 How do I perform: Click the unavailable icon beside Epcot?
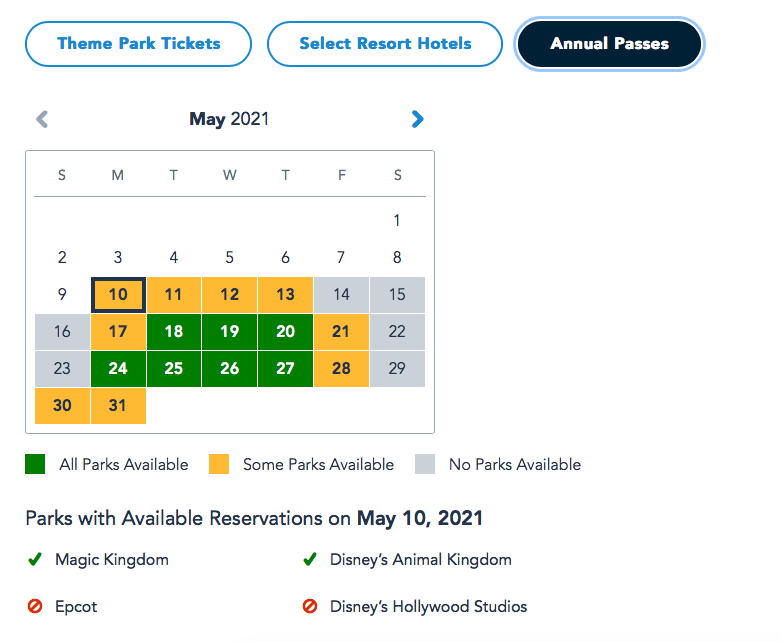35,606
